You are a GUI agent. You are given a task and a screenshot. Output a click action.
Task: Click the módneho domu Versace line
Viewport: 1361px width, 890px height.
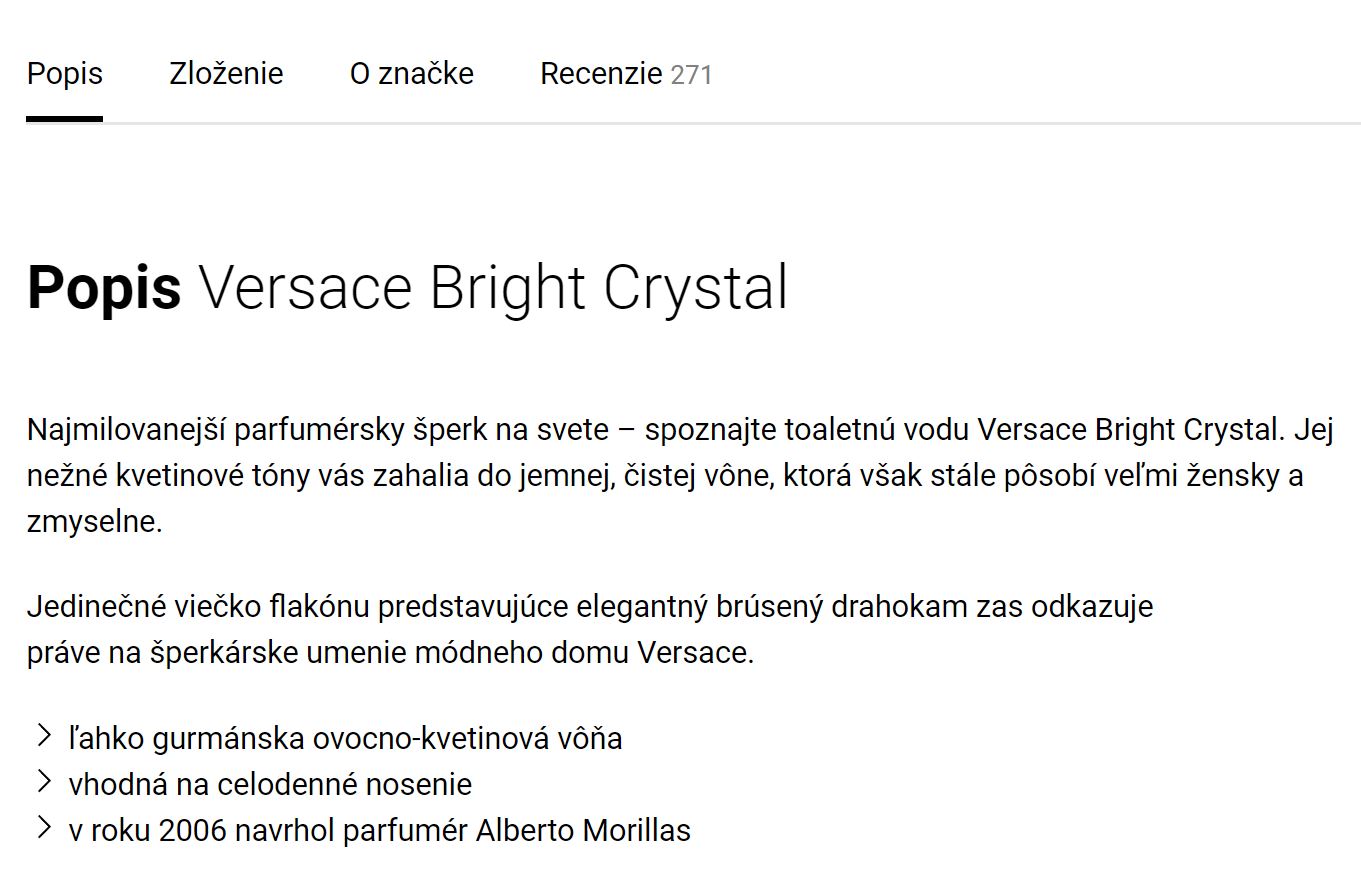tap(390, 653)
